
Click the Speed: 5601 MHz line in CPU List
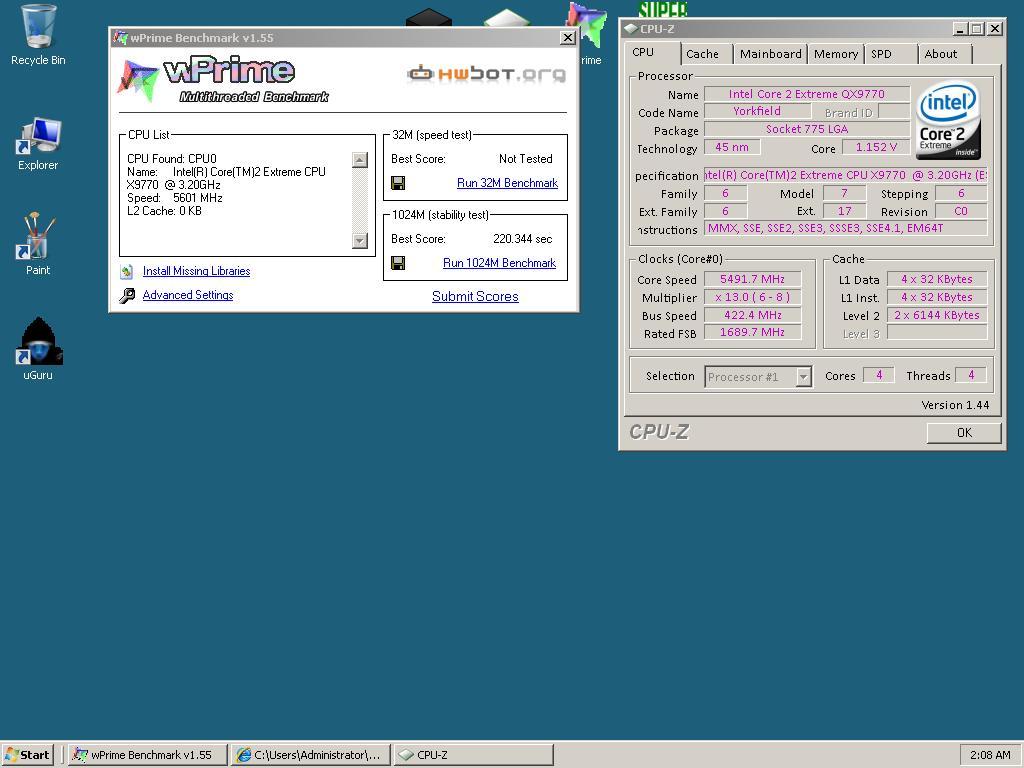coord(174,198)
